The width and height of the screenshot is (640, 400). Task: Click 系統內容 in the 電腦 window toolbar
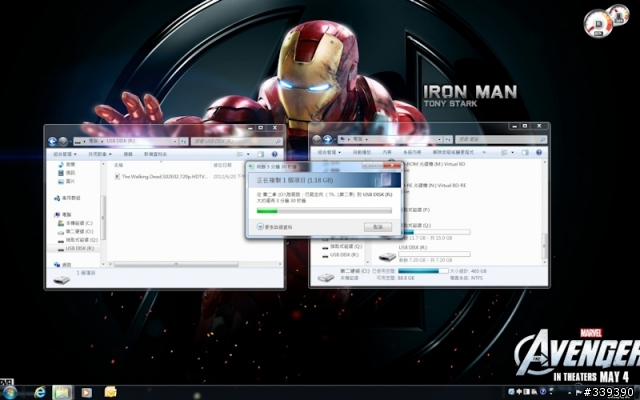coord(412,152)
